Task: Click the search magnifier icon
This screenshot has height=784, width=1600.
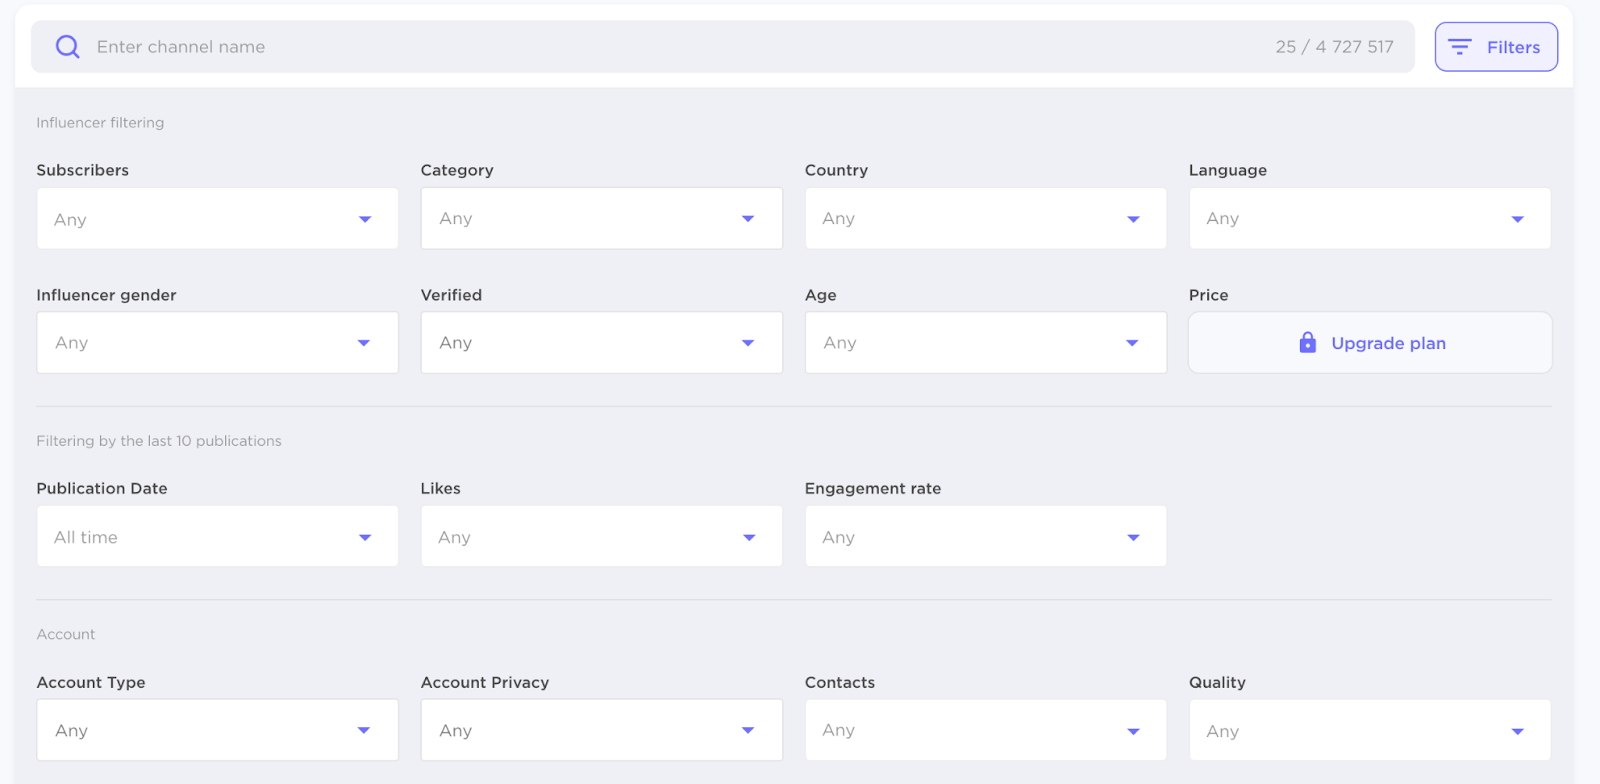Action: click(x=67, y=47)
